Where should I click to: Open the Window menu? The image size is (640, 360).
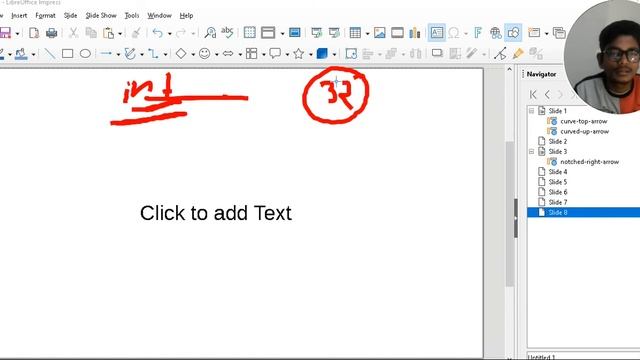coord(160,16)
